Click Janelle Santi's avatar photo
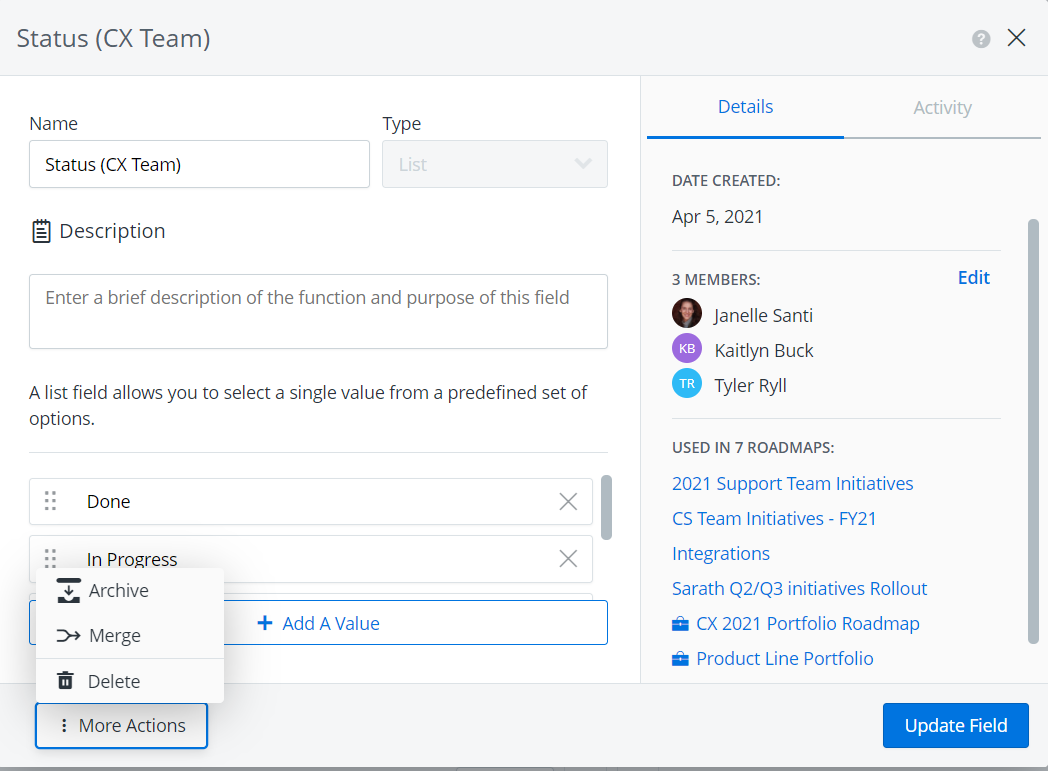 (x=687, y=315)
